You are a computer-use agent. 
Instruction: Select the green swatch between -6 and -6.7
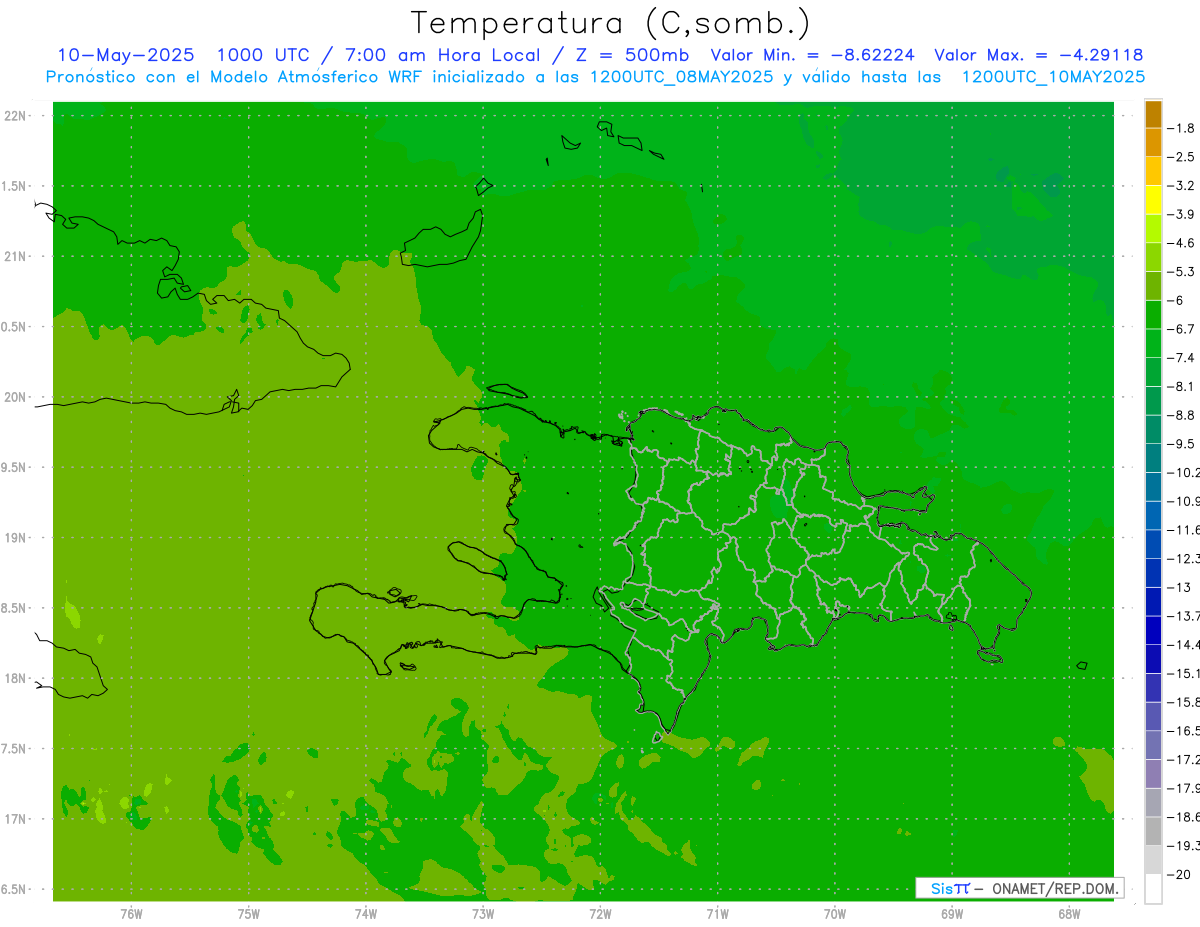(1153, 315)
